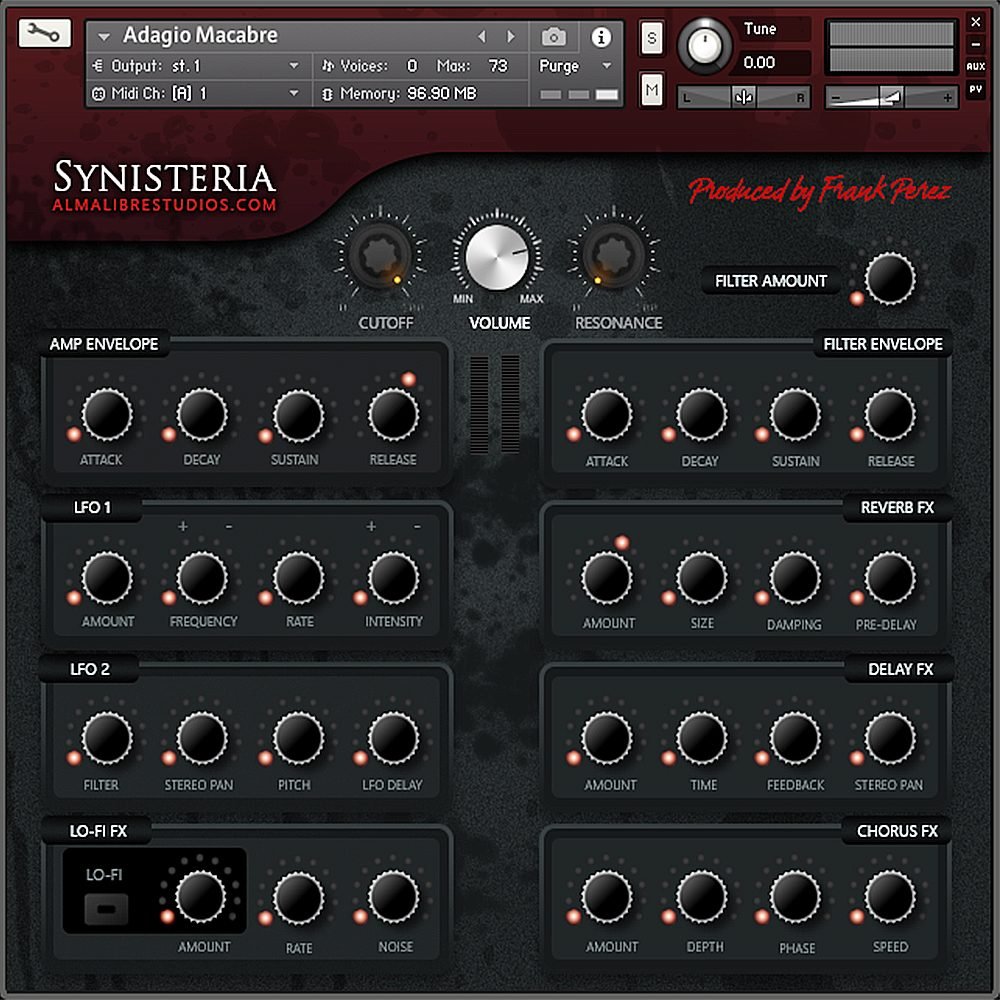Open snapshot view with camera icon
Image resolution: width=1000 pixels, height=1000 pixels.
(x=553, y=37)
